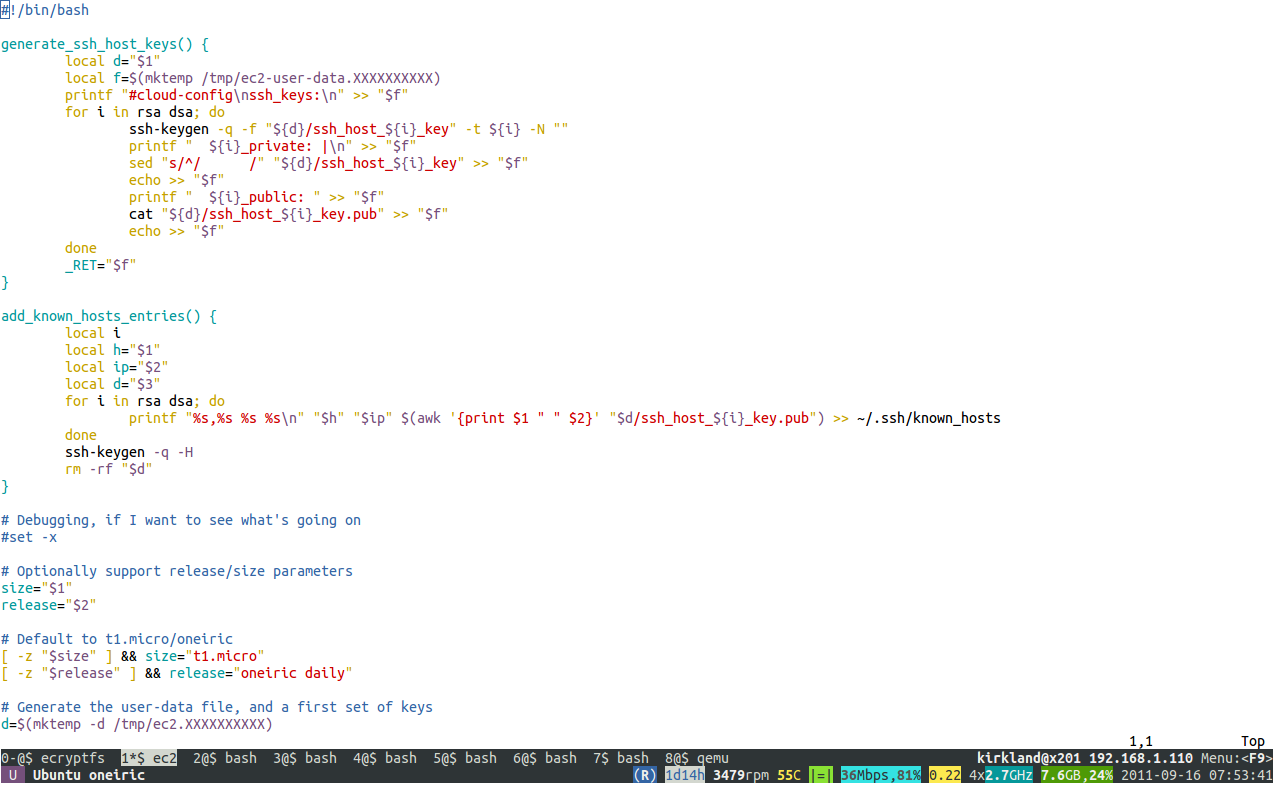Screen dimensions: 1280x800
Task: Switch to window 0 ecryptfs tab
Action: [x=52, y=758]
